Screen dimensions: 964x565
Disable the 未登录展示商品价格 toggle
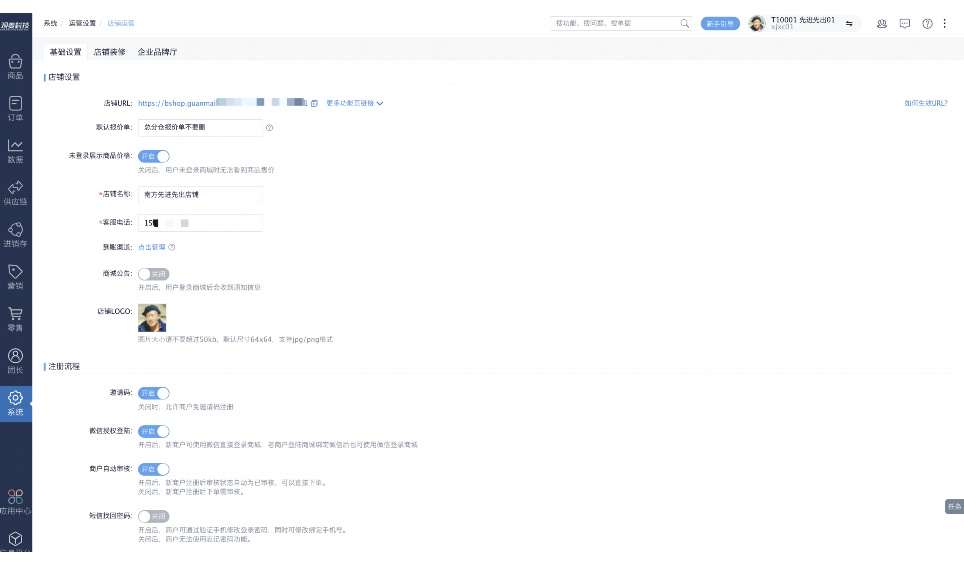click(x=154, y=156)
